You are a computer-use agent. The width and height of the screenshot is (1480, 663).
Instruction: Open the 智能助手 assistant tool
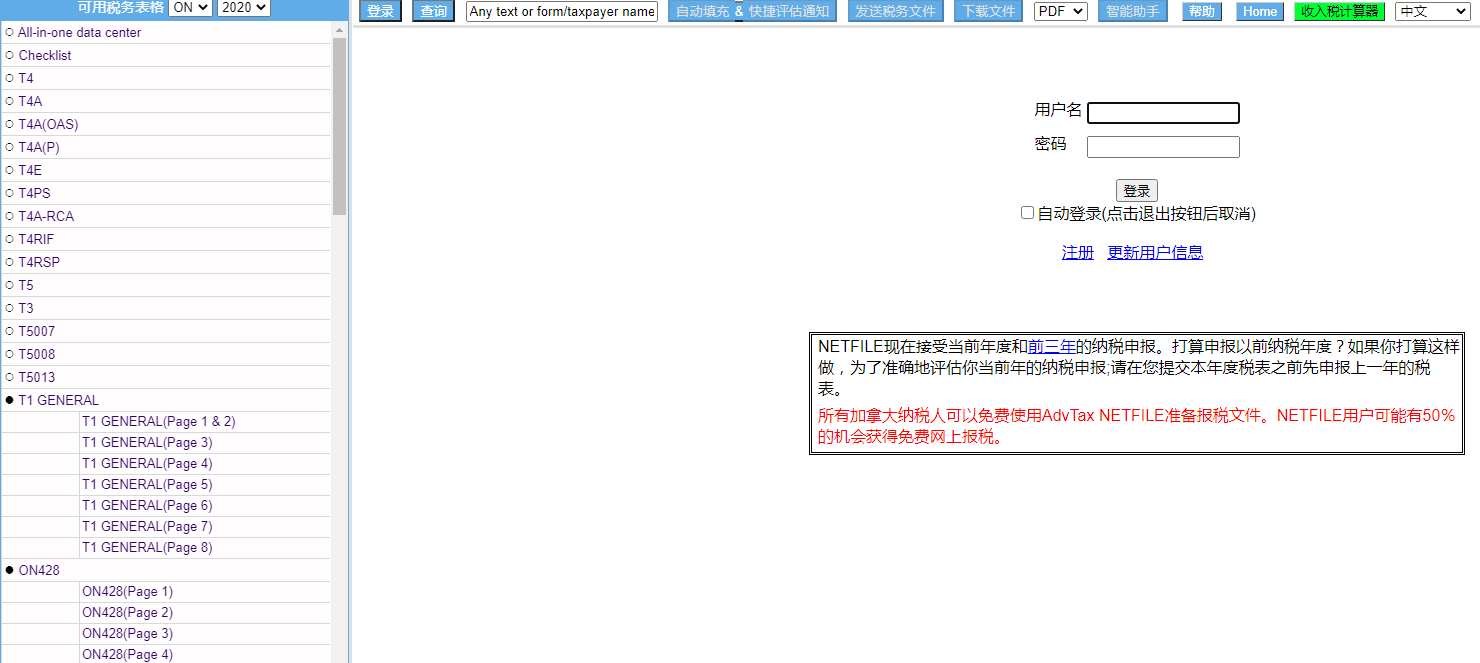point(1132,12)
